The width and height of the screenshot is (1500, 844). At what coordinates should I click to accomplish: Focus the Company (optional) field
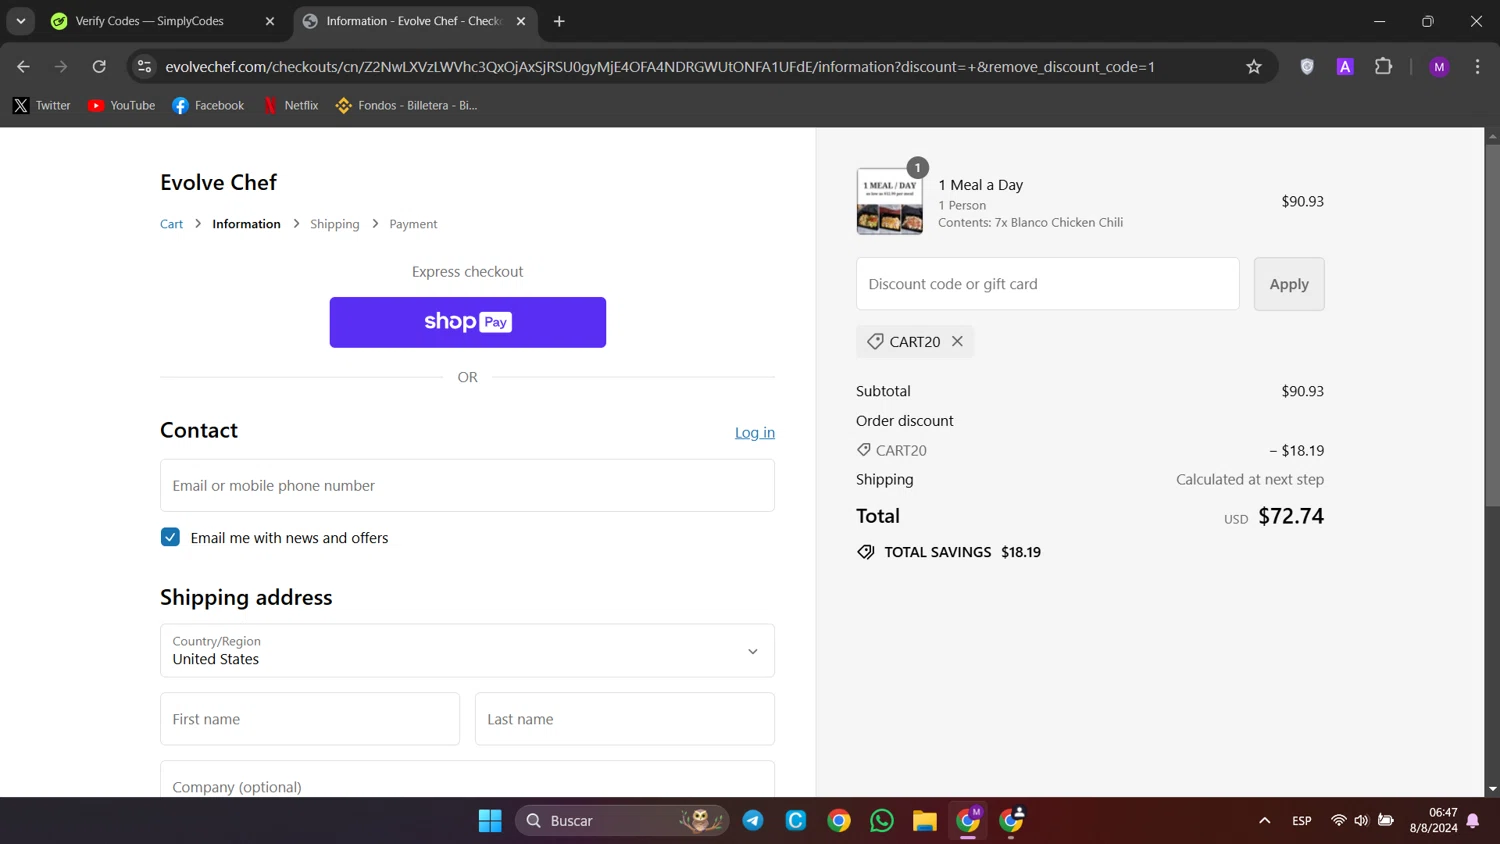[x=467, y=780]
